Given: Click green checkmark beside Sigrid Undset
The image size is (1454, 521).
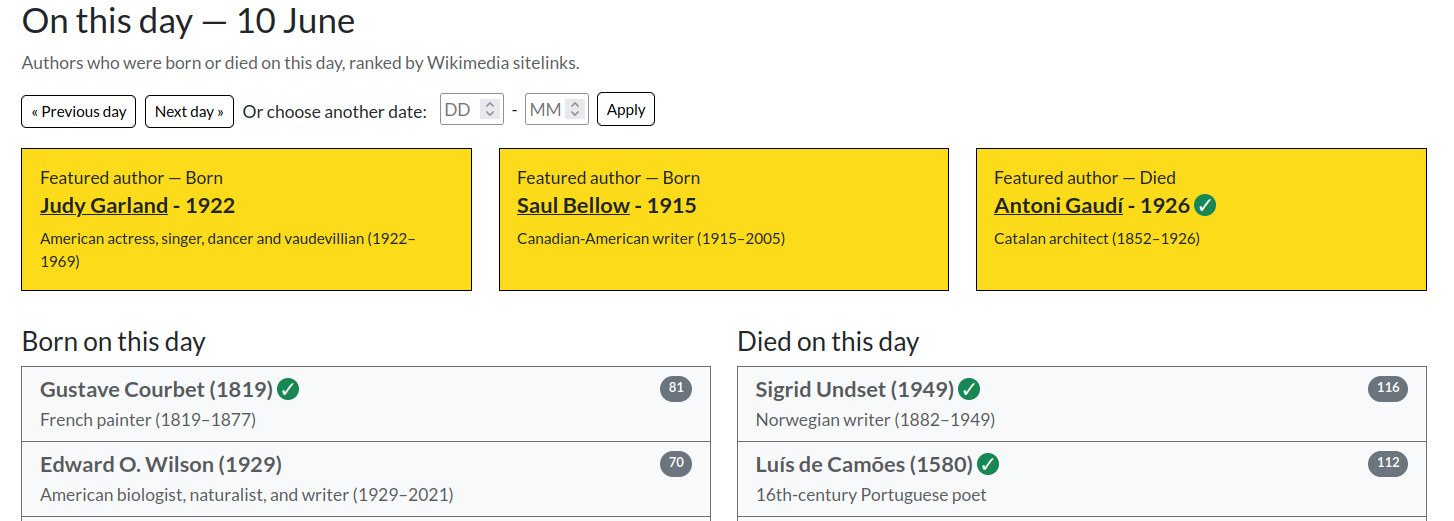Looking at the screenshot, I should [x=969, y=389].
